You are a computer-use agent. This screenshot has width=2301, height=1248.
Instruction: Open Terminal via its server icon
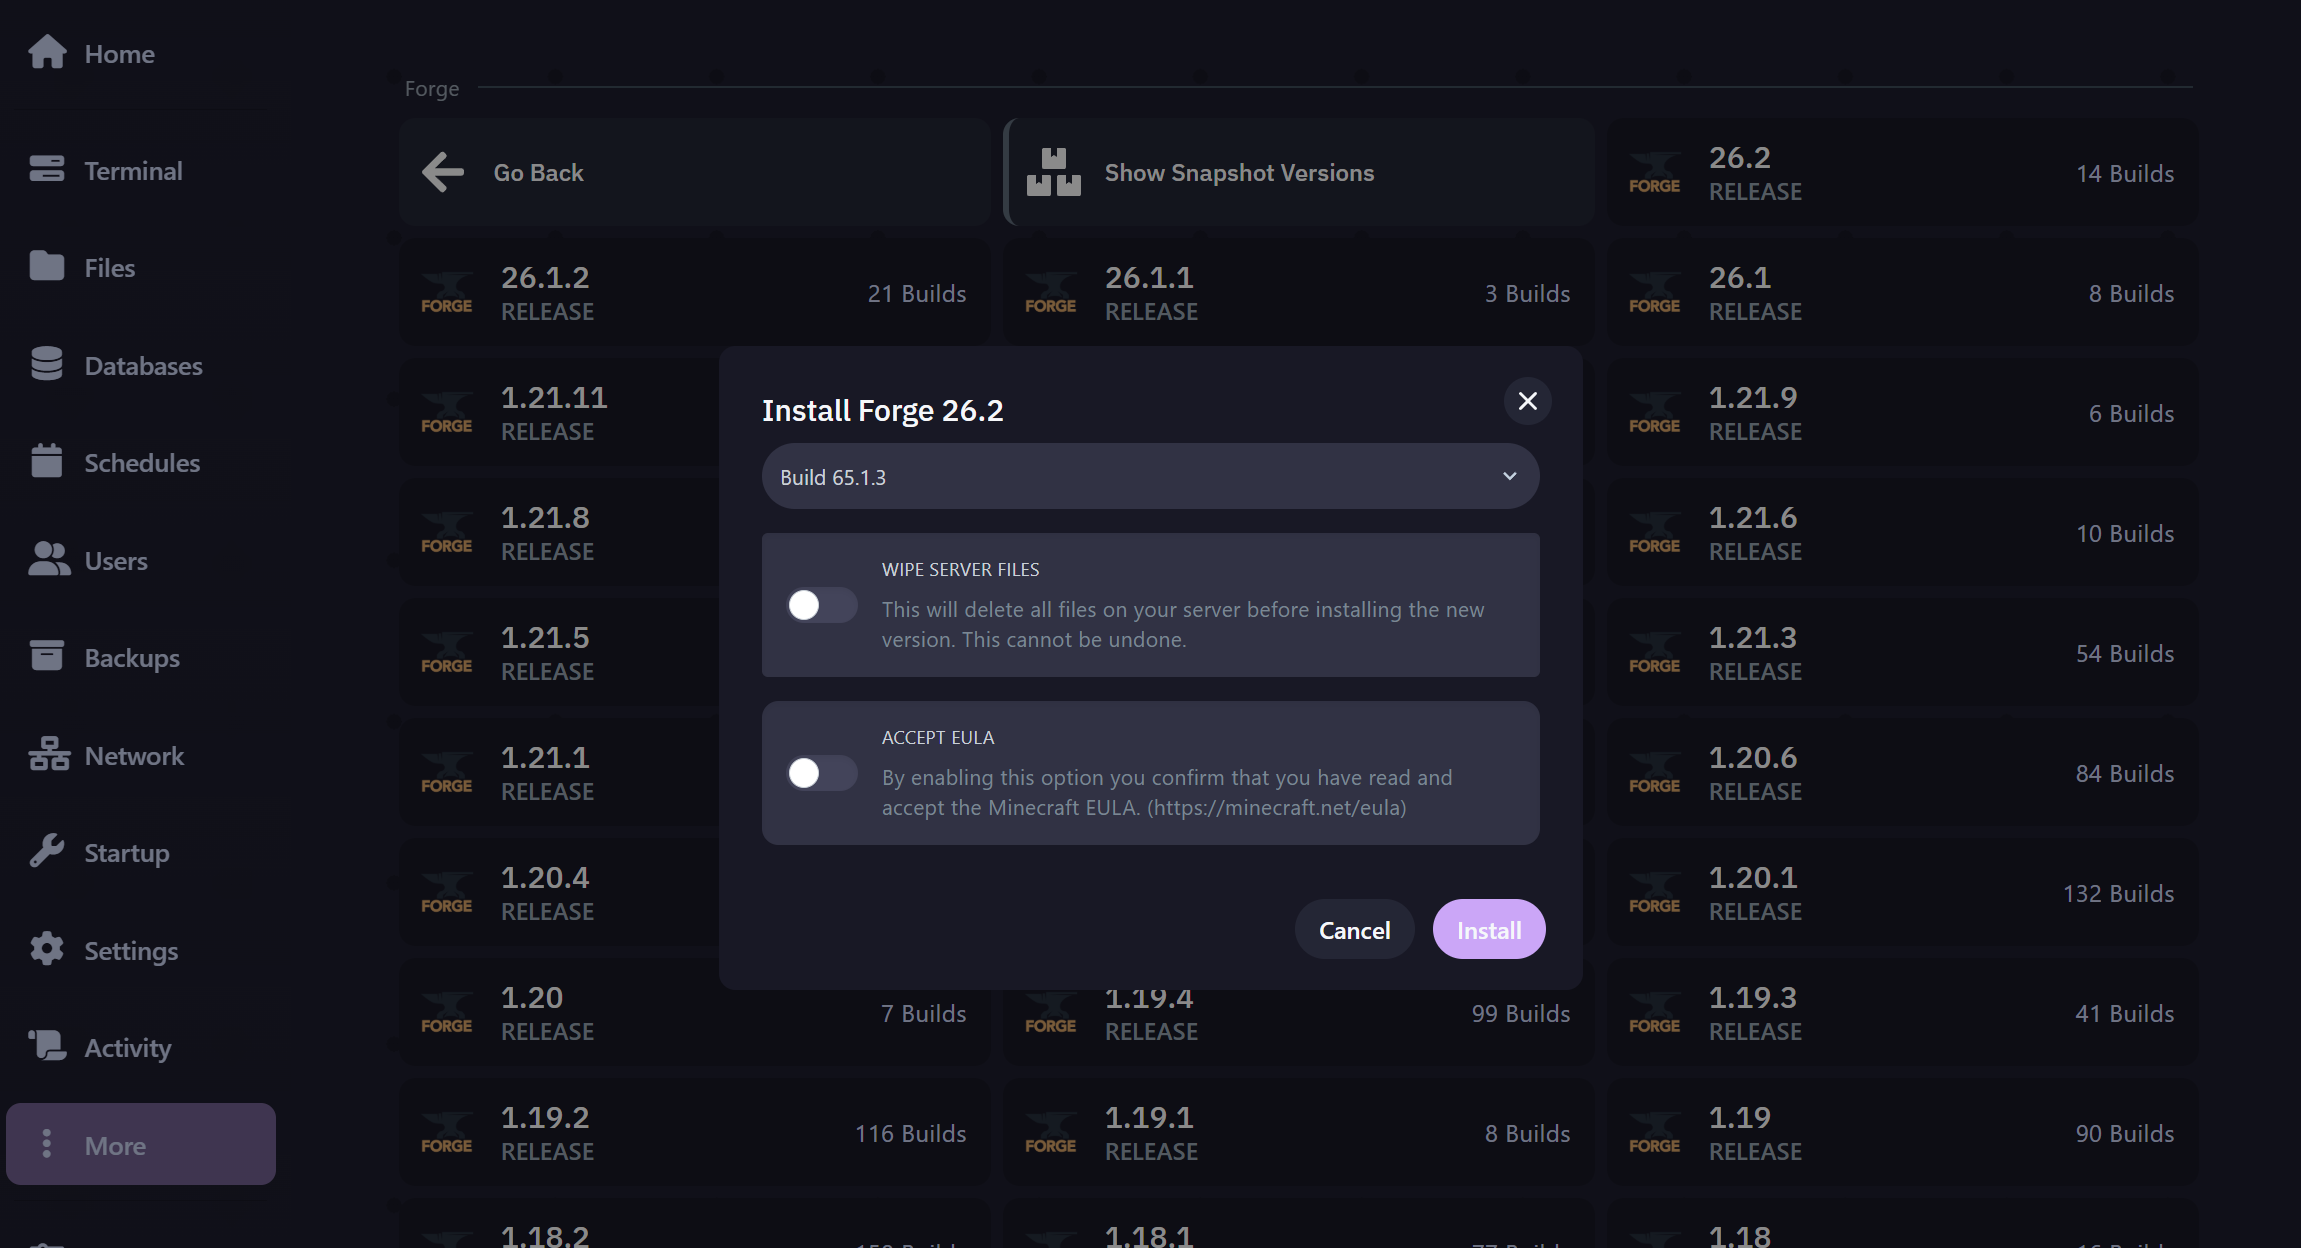(x=47, y=169)
